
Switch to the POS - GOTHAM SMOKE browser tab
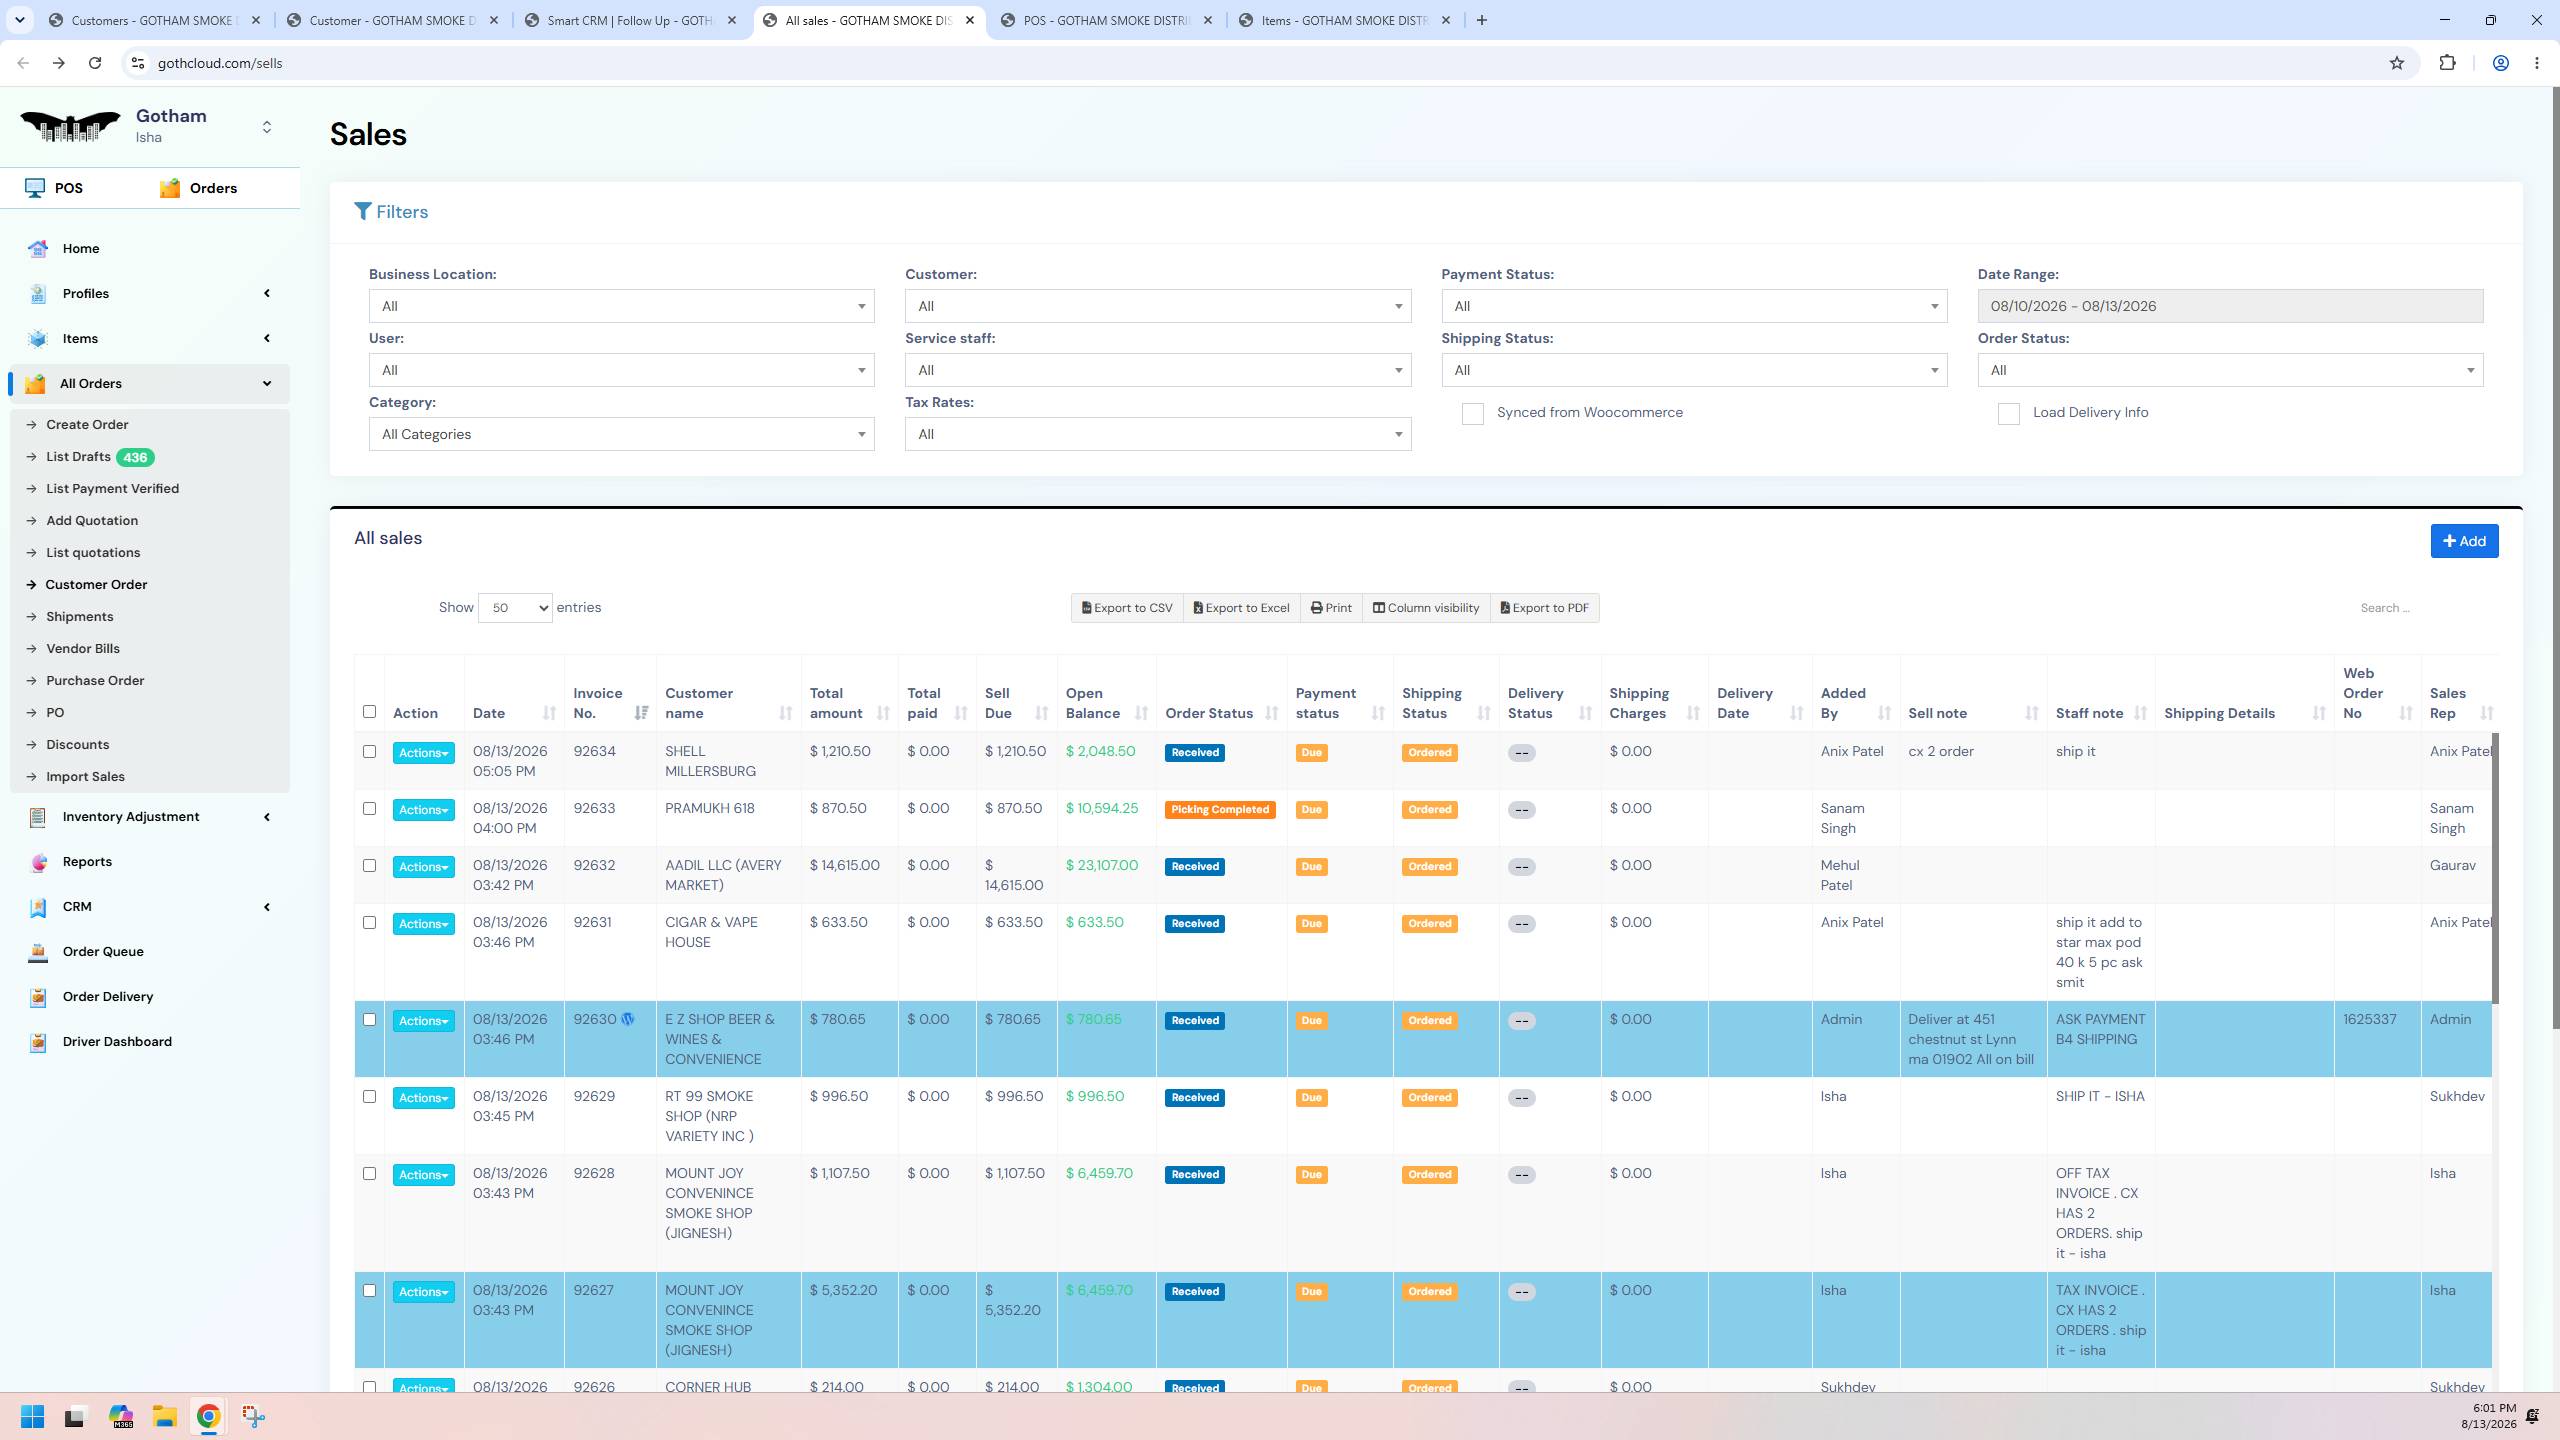tap(1106, 20)
